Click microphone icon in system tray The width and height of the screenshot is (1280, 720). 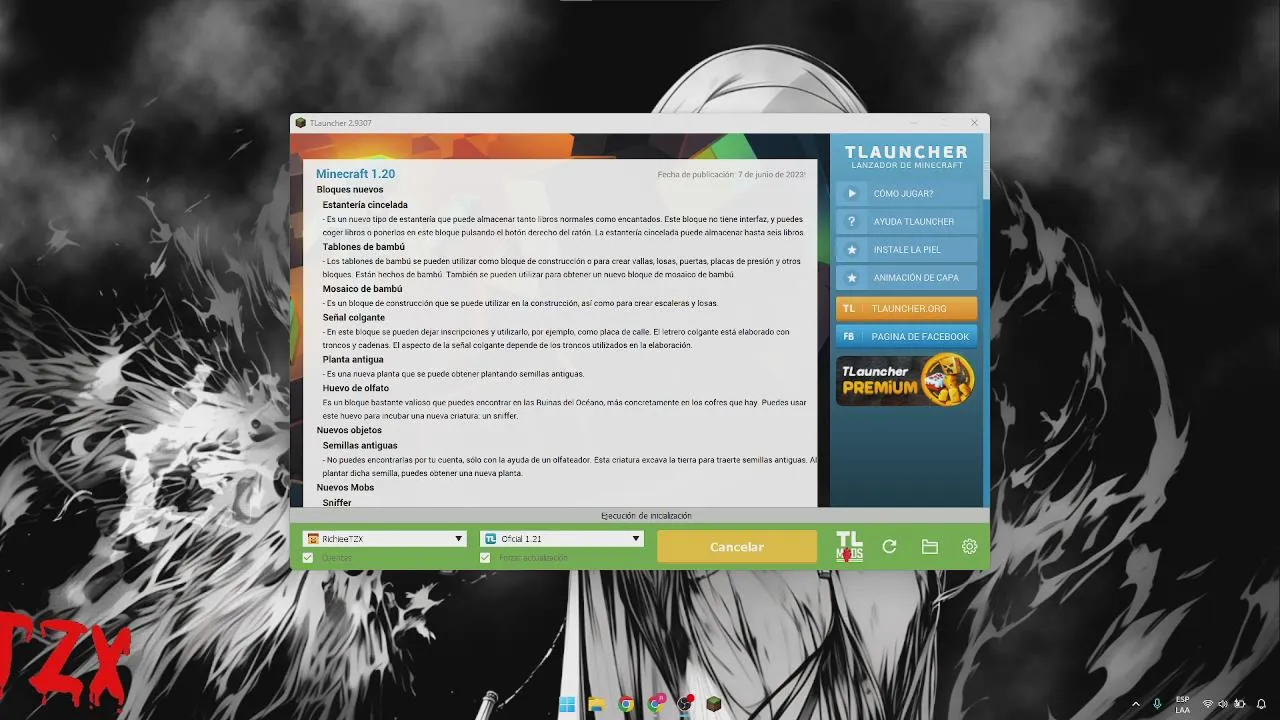click(1157, 704)
